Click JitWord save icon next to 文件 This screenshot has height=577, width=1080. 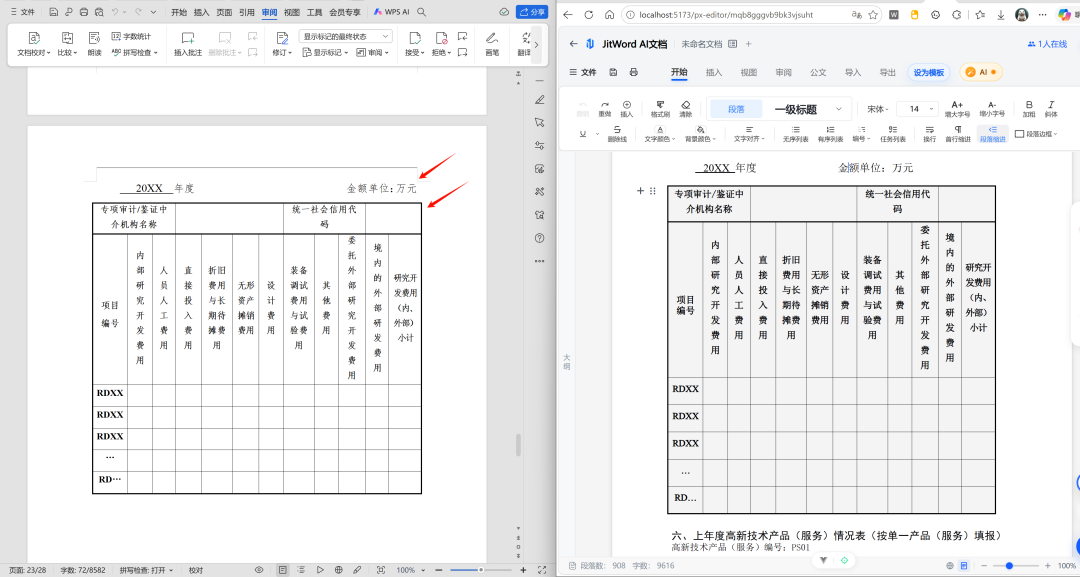click(x=613, y=72)
